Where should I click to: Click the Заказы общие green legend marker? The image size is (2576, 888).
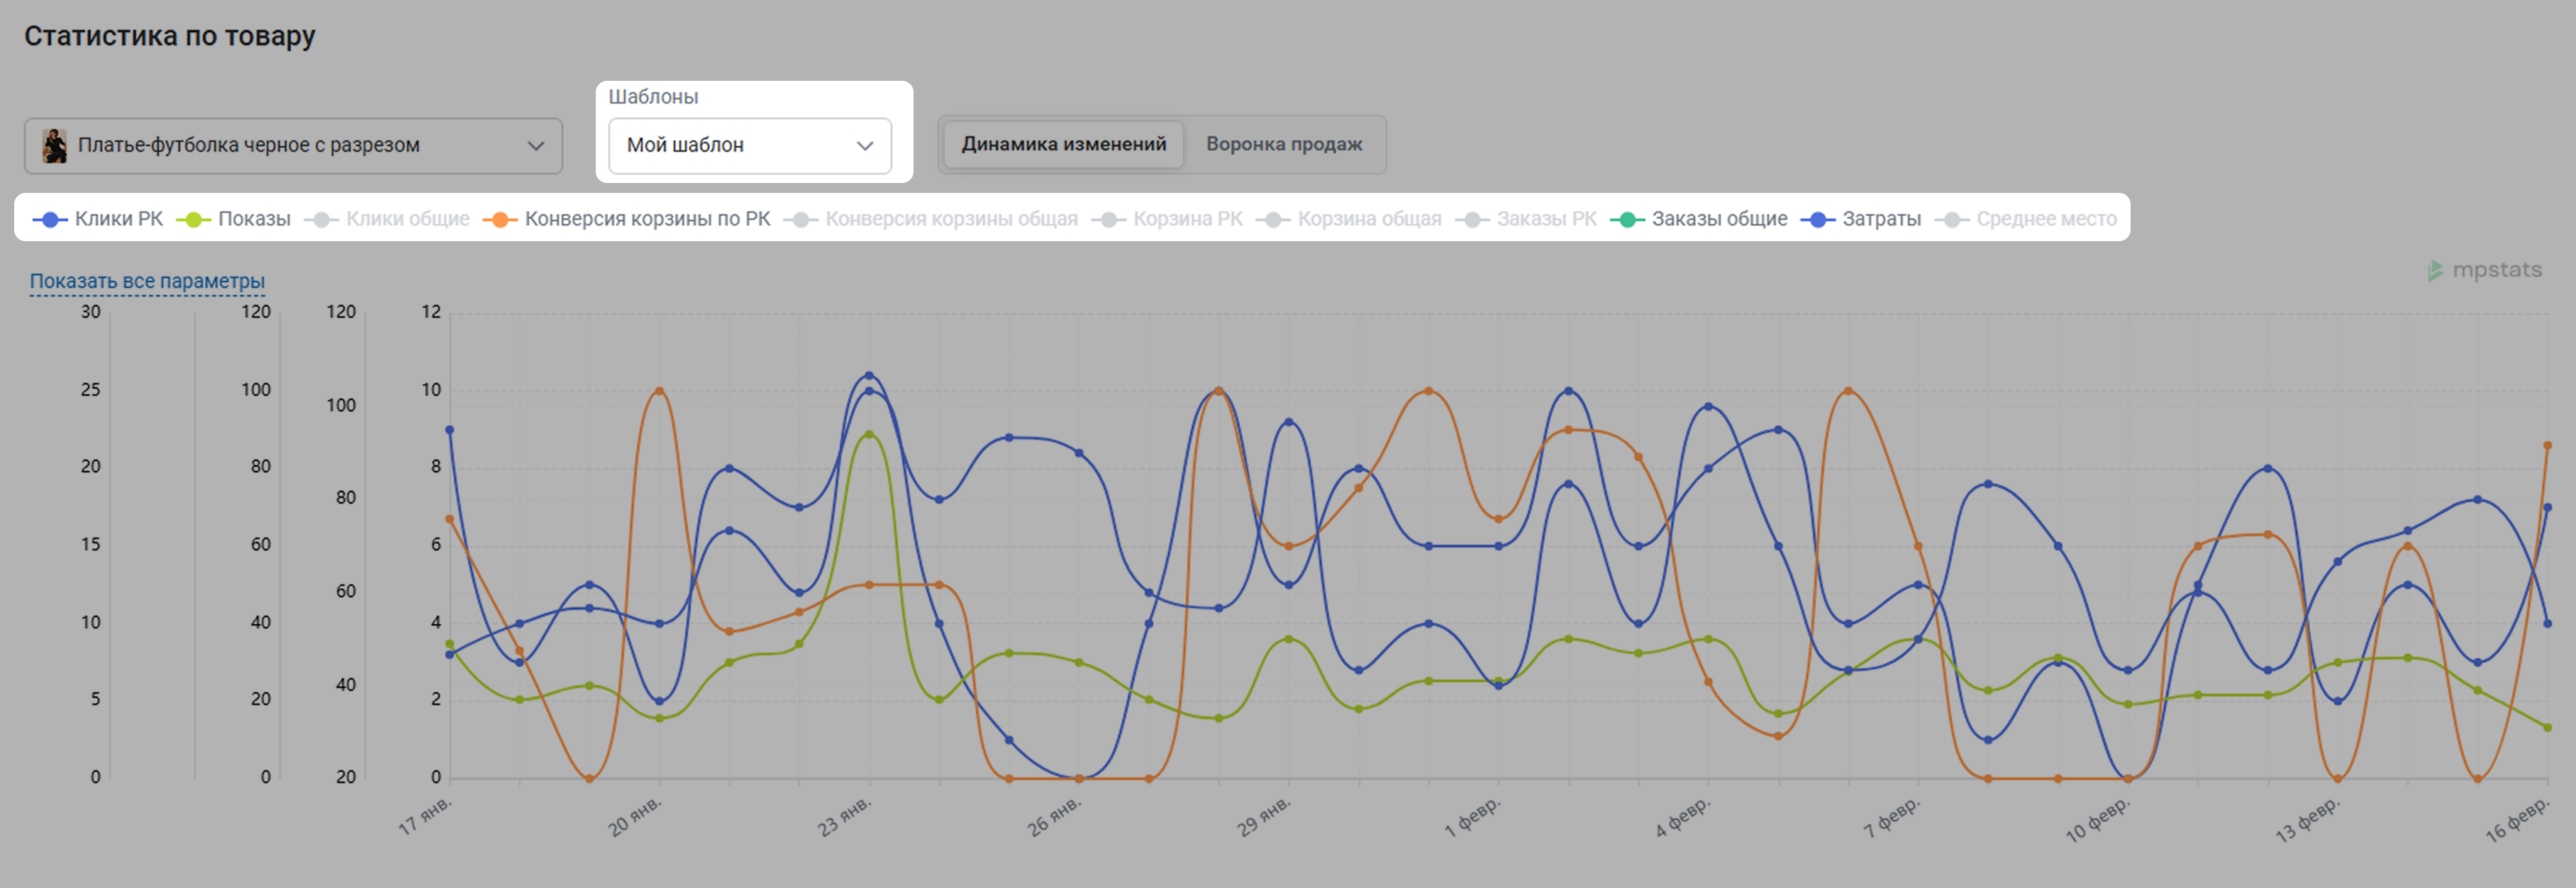(1627, 219)
